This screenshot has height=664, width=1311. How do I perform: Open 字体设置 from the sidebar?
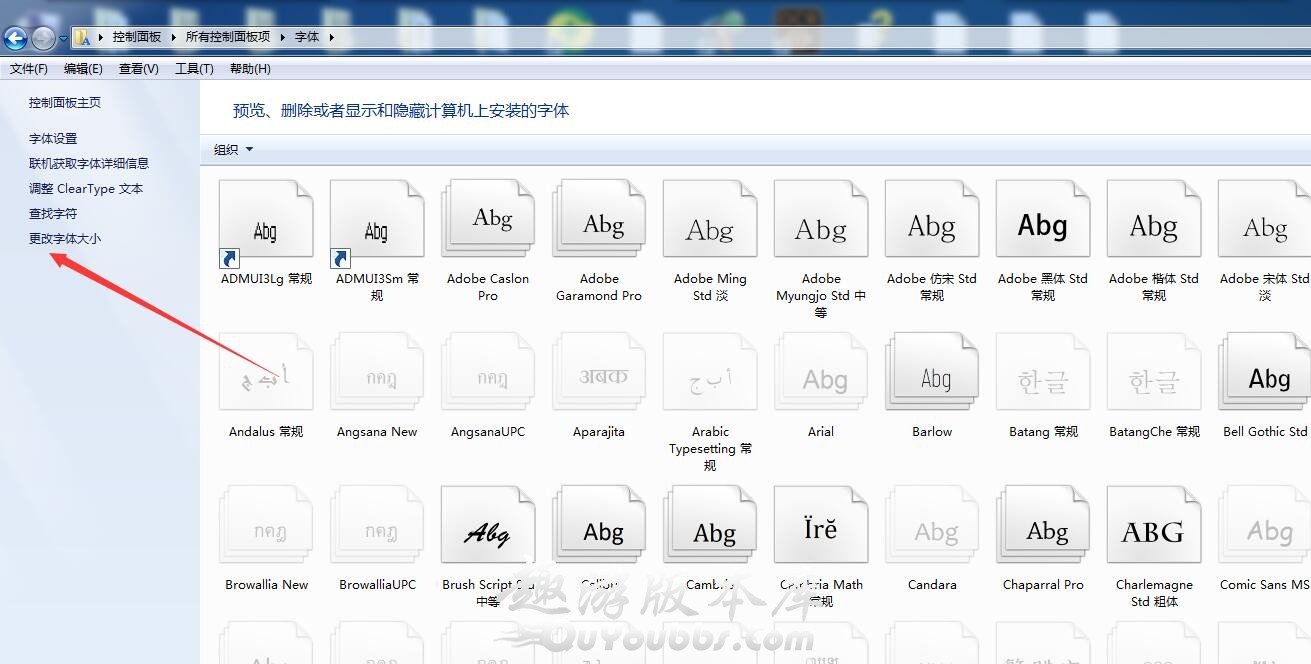coord(53,139)
